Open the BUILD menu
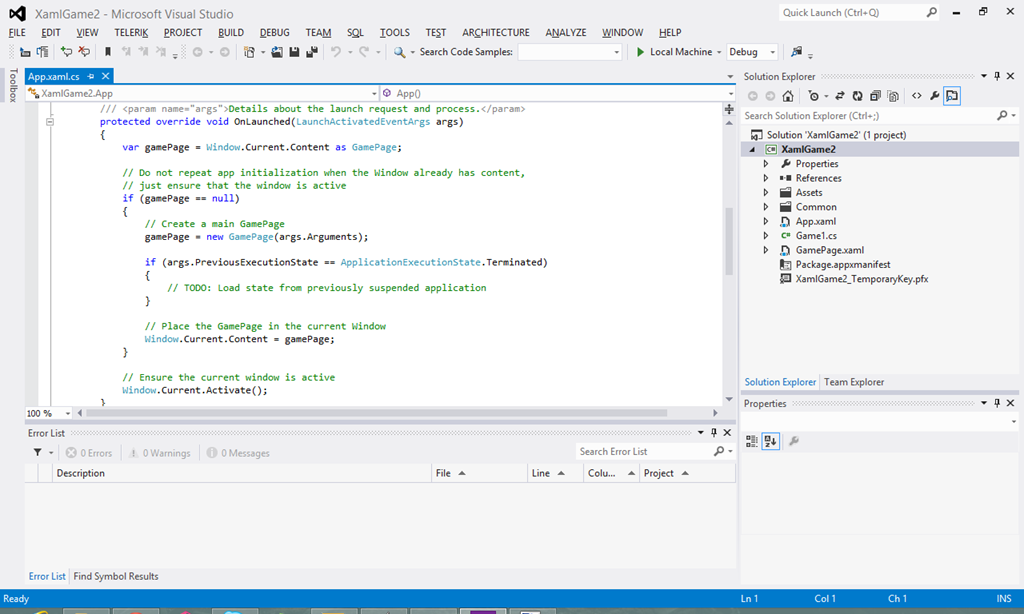The width and height of the screenshot is (1024, 614). click(x=231, y=33)
